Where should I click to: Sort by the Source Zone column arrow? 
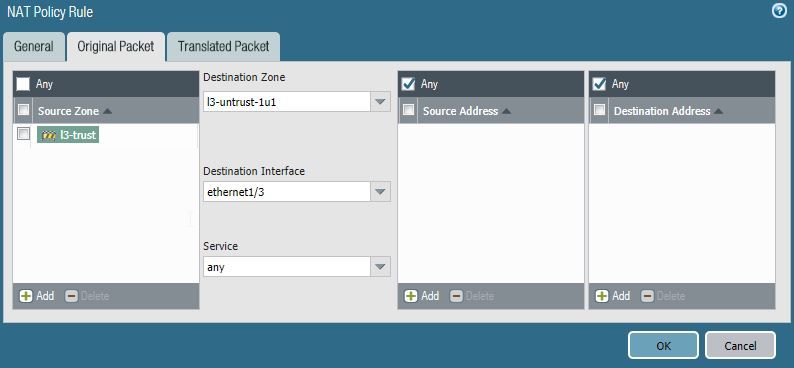107,111
